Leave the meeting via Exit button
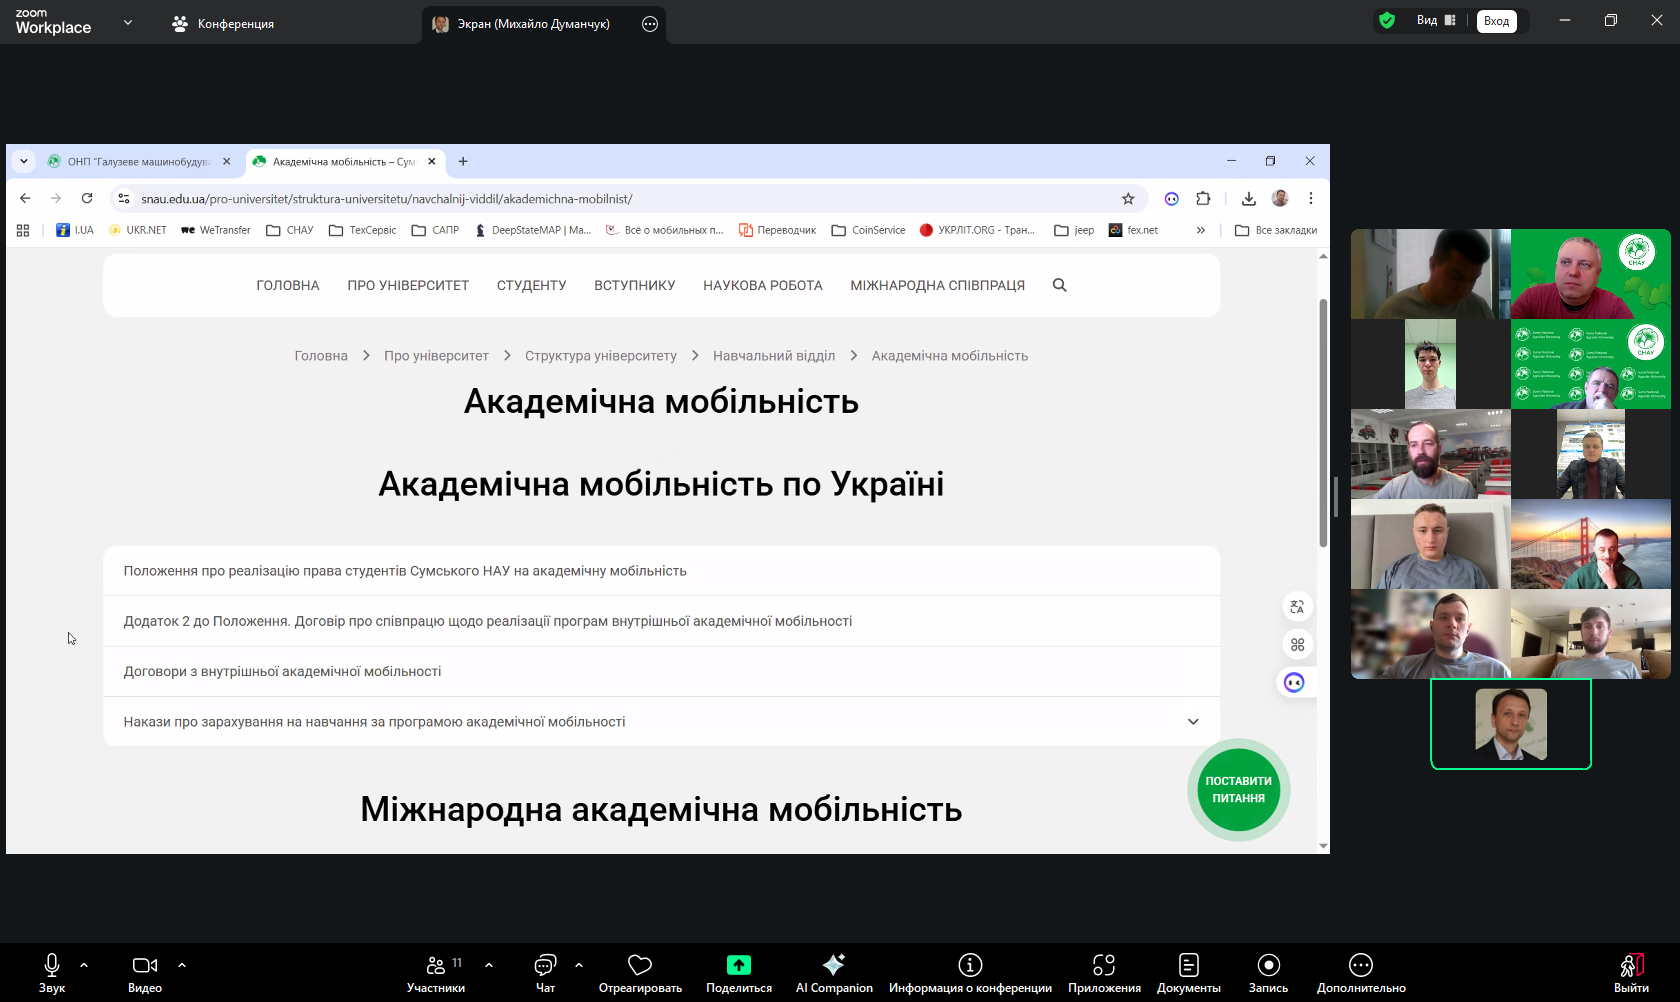This screenshot has height=1002, width=1680. pyautogui.click(x=1631, y=973)
